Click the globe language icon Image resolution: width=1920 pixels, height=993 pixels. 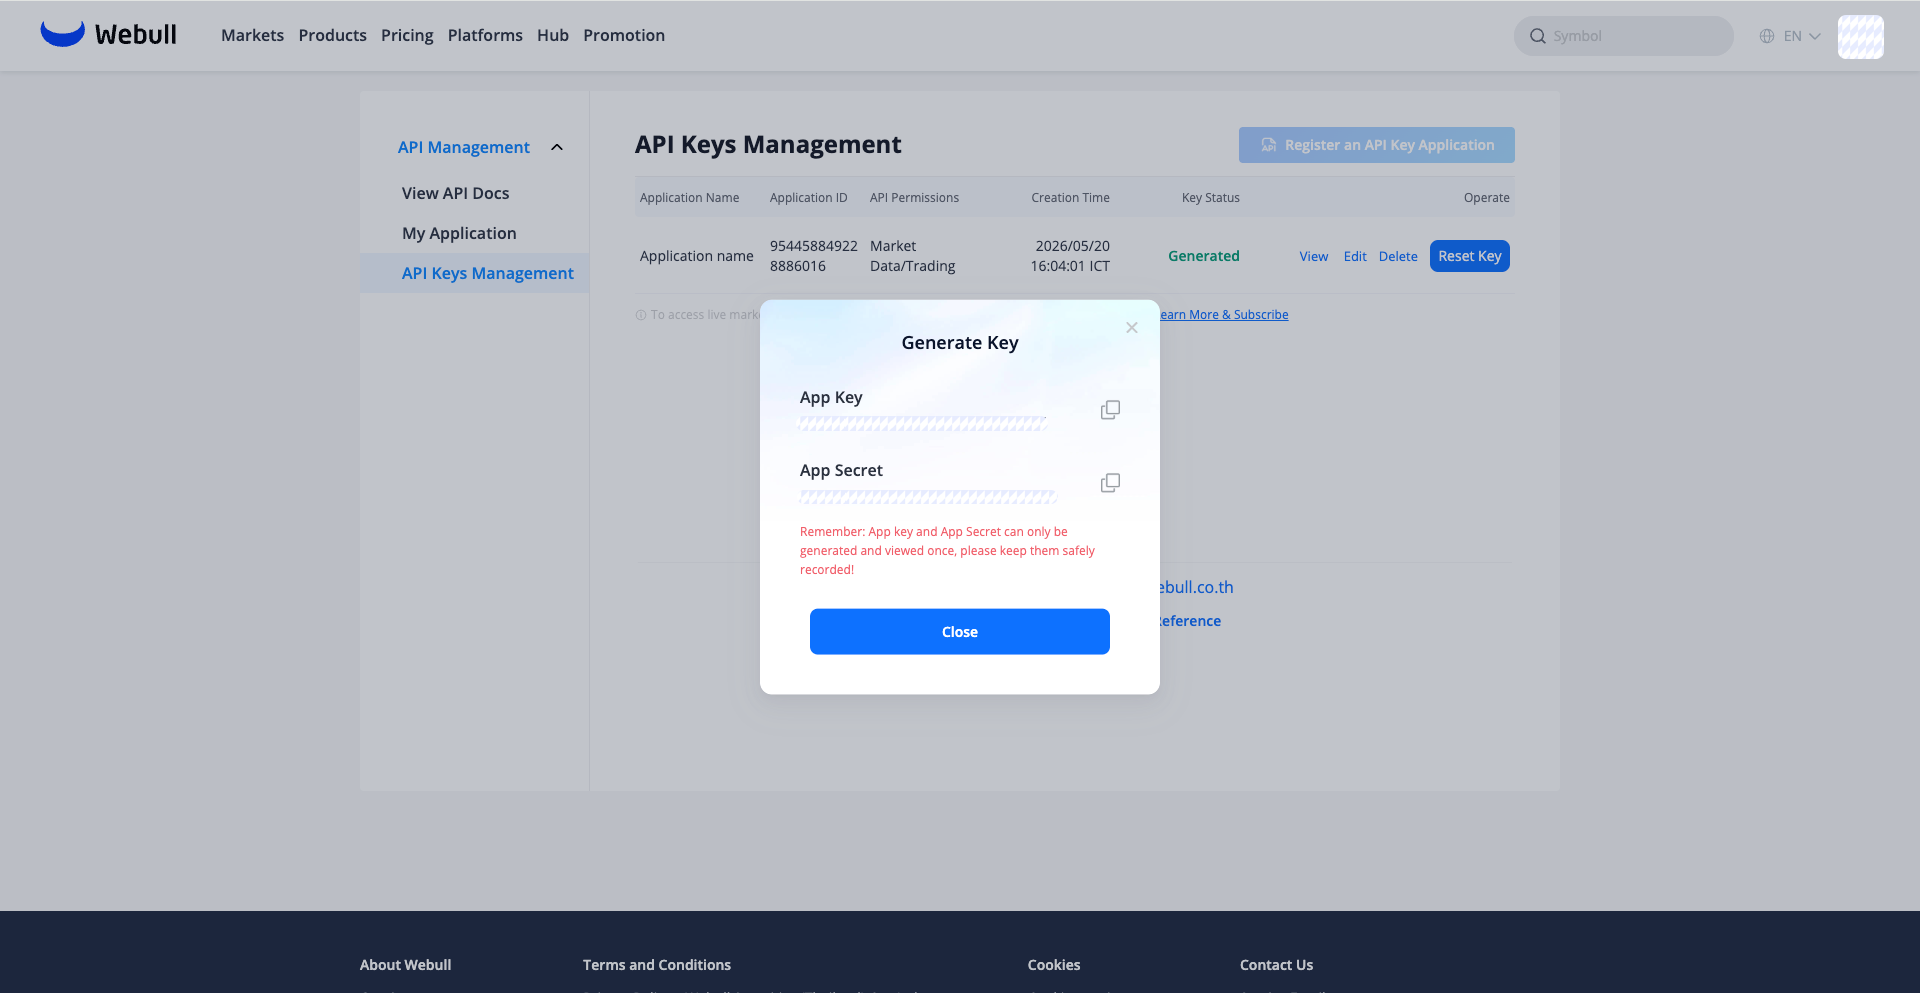[1767, 36]
